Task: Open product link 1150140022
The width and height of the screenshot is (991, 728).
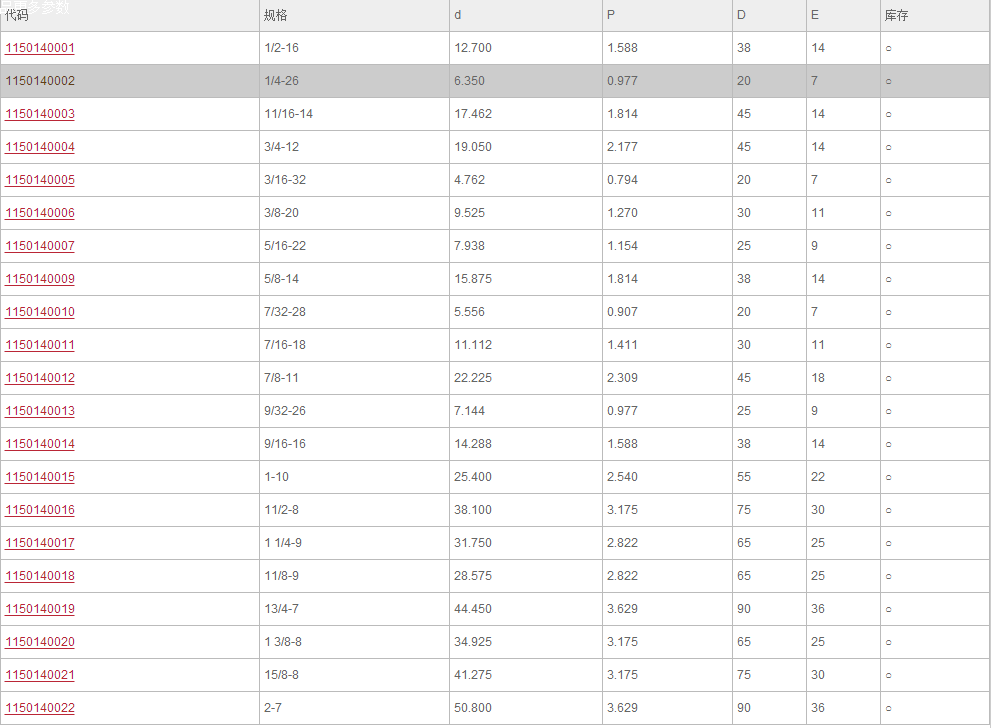Action: tap(40, 708)
